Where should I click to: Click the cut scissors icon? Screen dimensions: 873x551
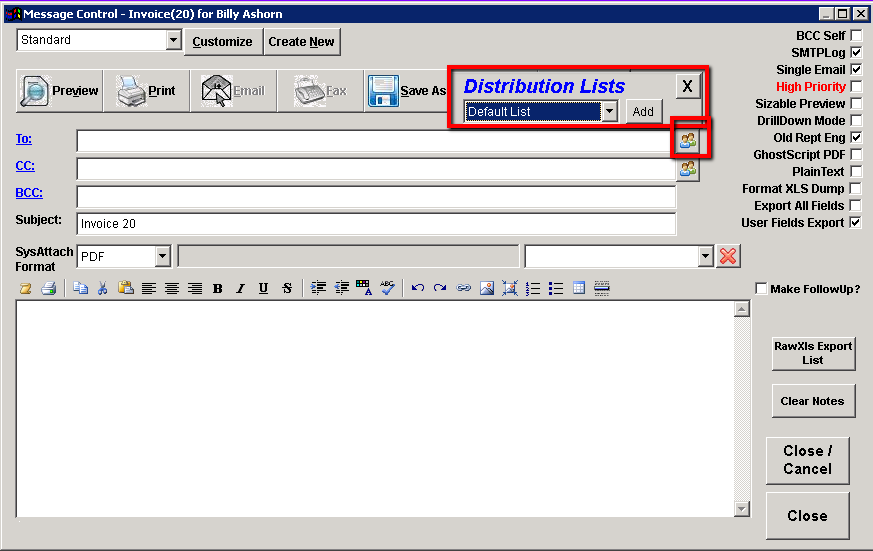102,288
